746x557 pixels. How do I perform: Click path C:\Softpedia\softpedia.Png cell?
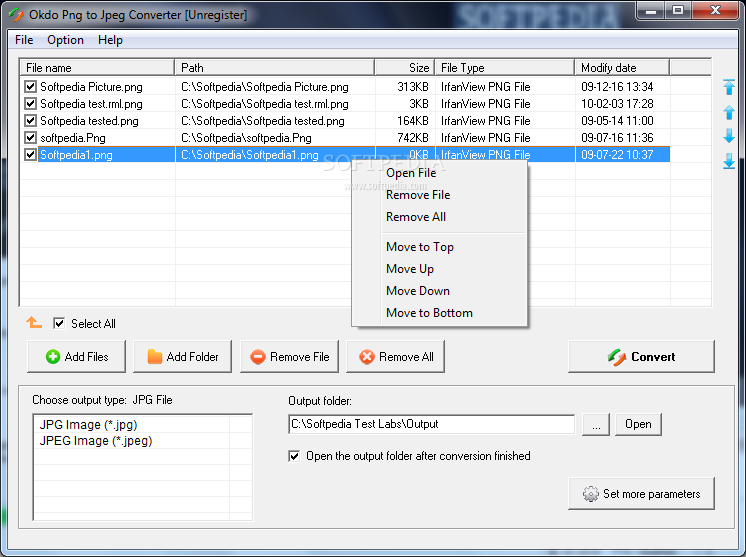click(x=246, y=138)
